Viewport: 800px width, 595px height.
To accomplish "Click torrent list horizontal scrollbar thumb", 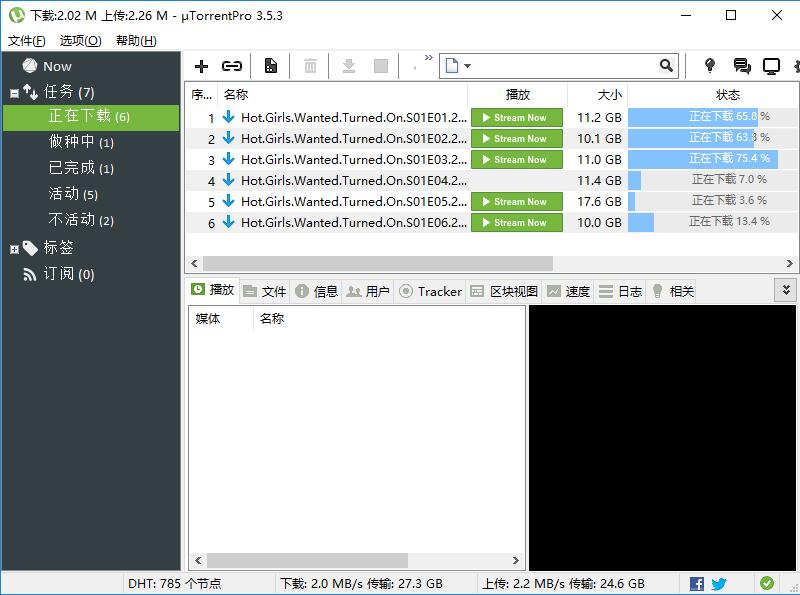I will coord(378,263).
